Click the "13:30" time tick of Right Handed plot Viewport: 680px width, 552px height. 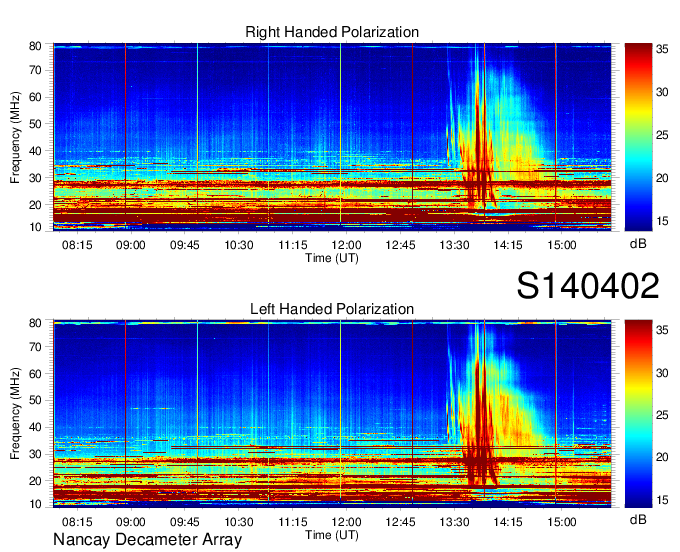coord(454,245)
